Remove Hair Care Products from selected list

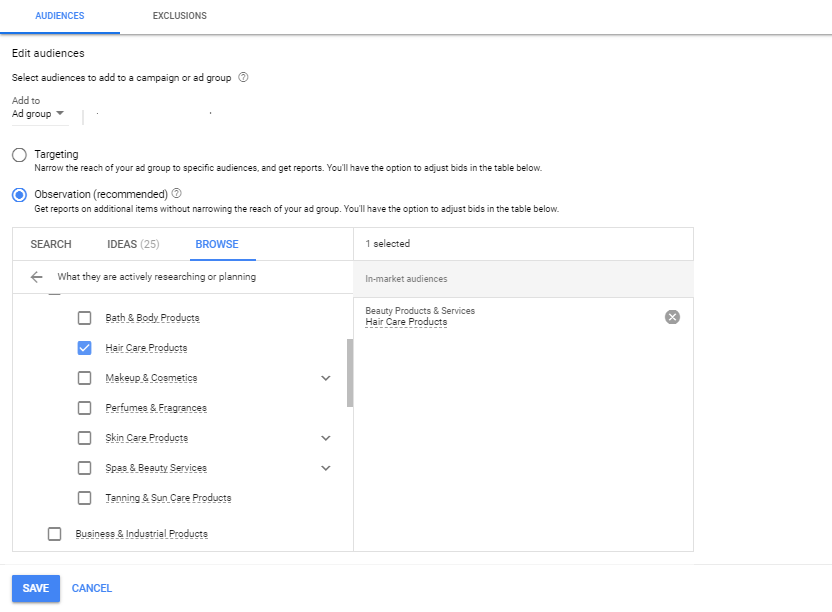(x=672, y=317)
